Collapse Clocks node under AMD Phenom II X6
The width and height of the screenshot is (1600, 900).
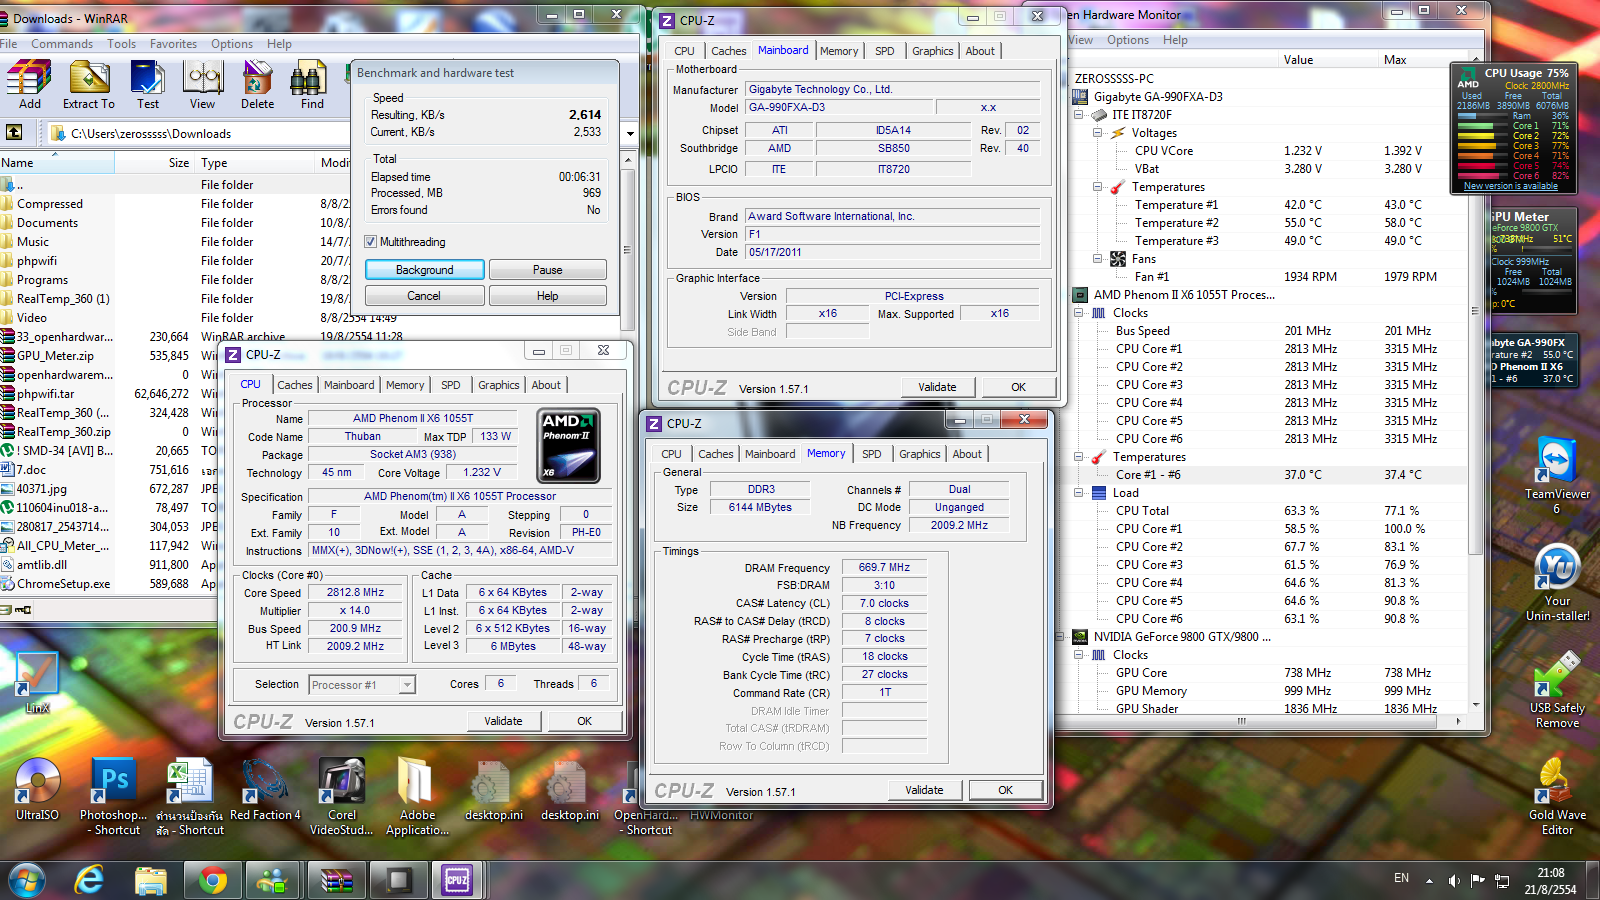[x=1079, y=313]
